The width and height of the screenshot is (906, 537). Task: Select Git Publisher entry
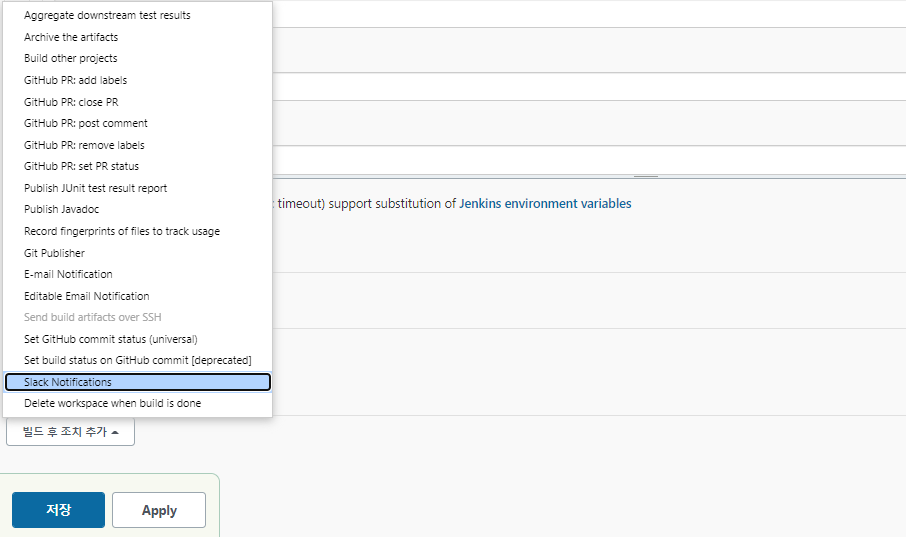(x=138, y=253)
